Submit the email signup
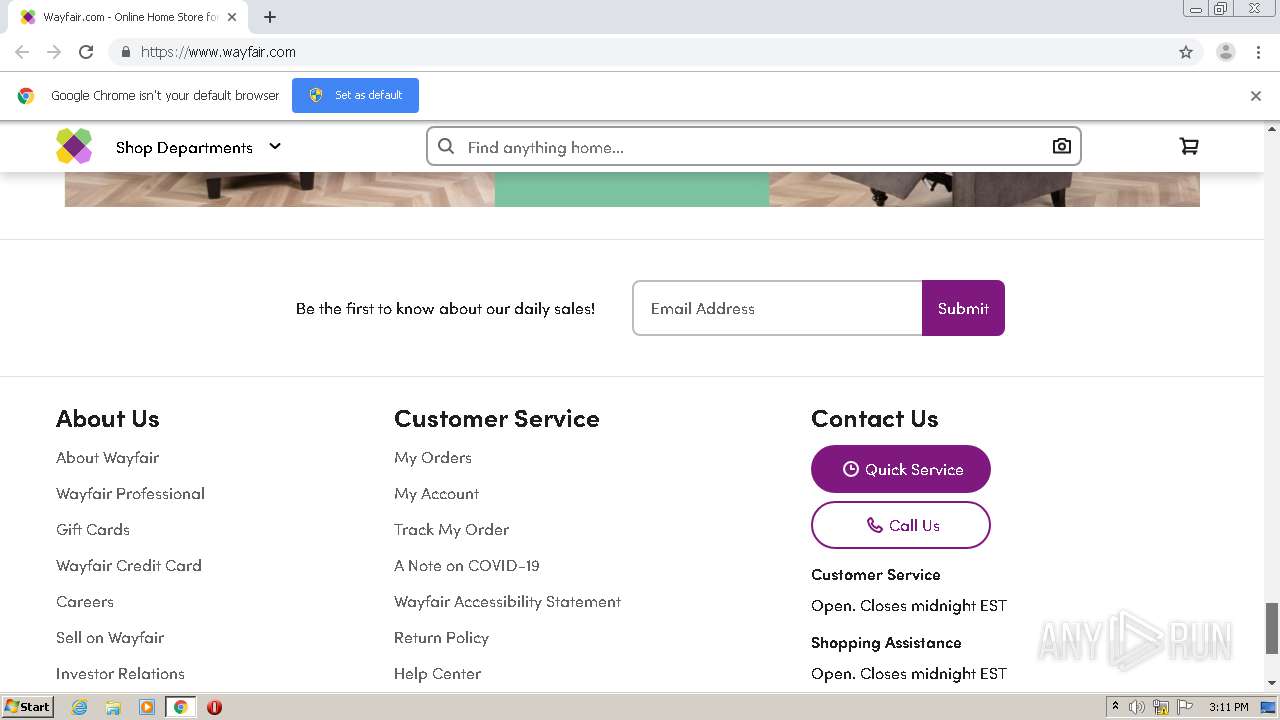This screenshot has height=720, width=1280. (x=963, y=308)
